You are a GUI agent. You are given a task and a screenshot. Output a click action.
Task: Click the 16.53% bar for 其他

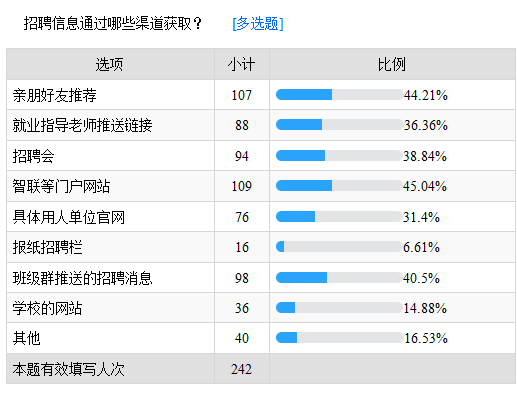click(x=339, y=338)
